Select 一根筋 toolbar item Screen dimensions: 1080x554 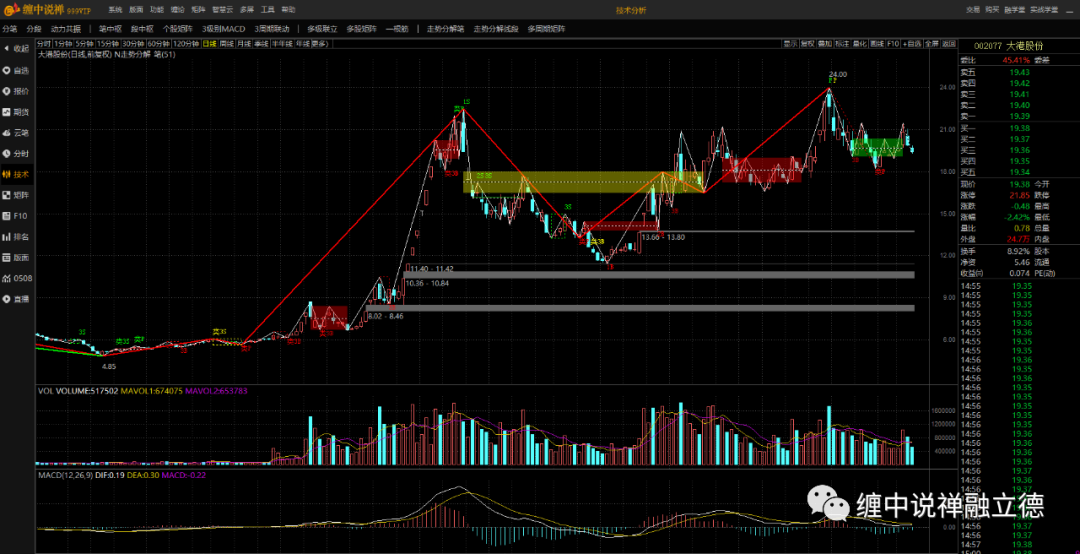(x=397, y=29)
